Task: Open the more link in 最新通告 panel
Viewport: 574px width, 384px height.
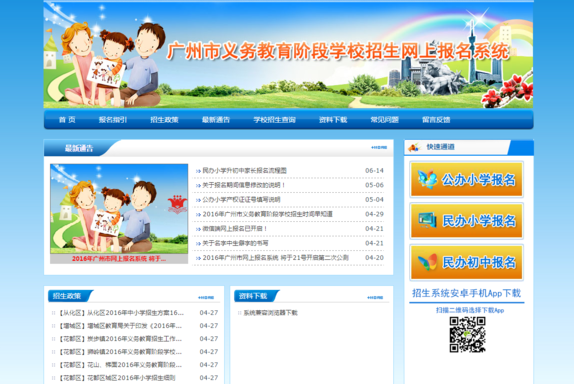Action: pyautogui.click(x=379, y=148)
